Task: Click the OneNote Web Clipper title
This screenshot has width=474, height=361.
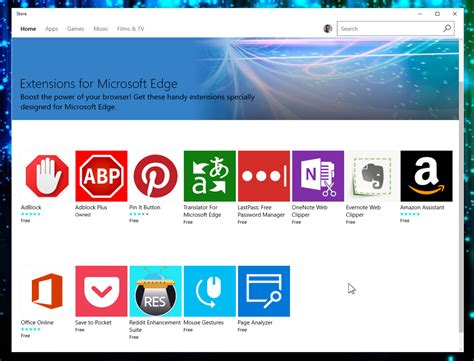Action: point(310,211)
